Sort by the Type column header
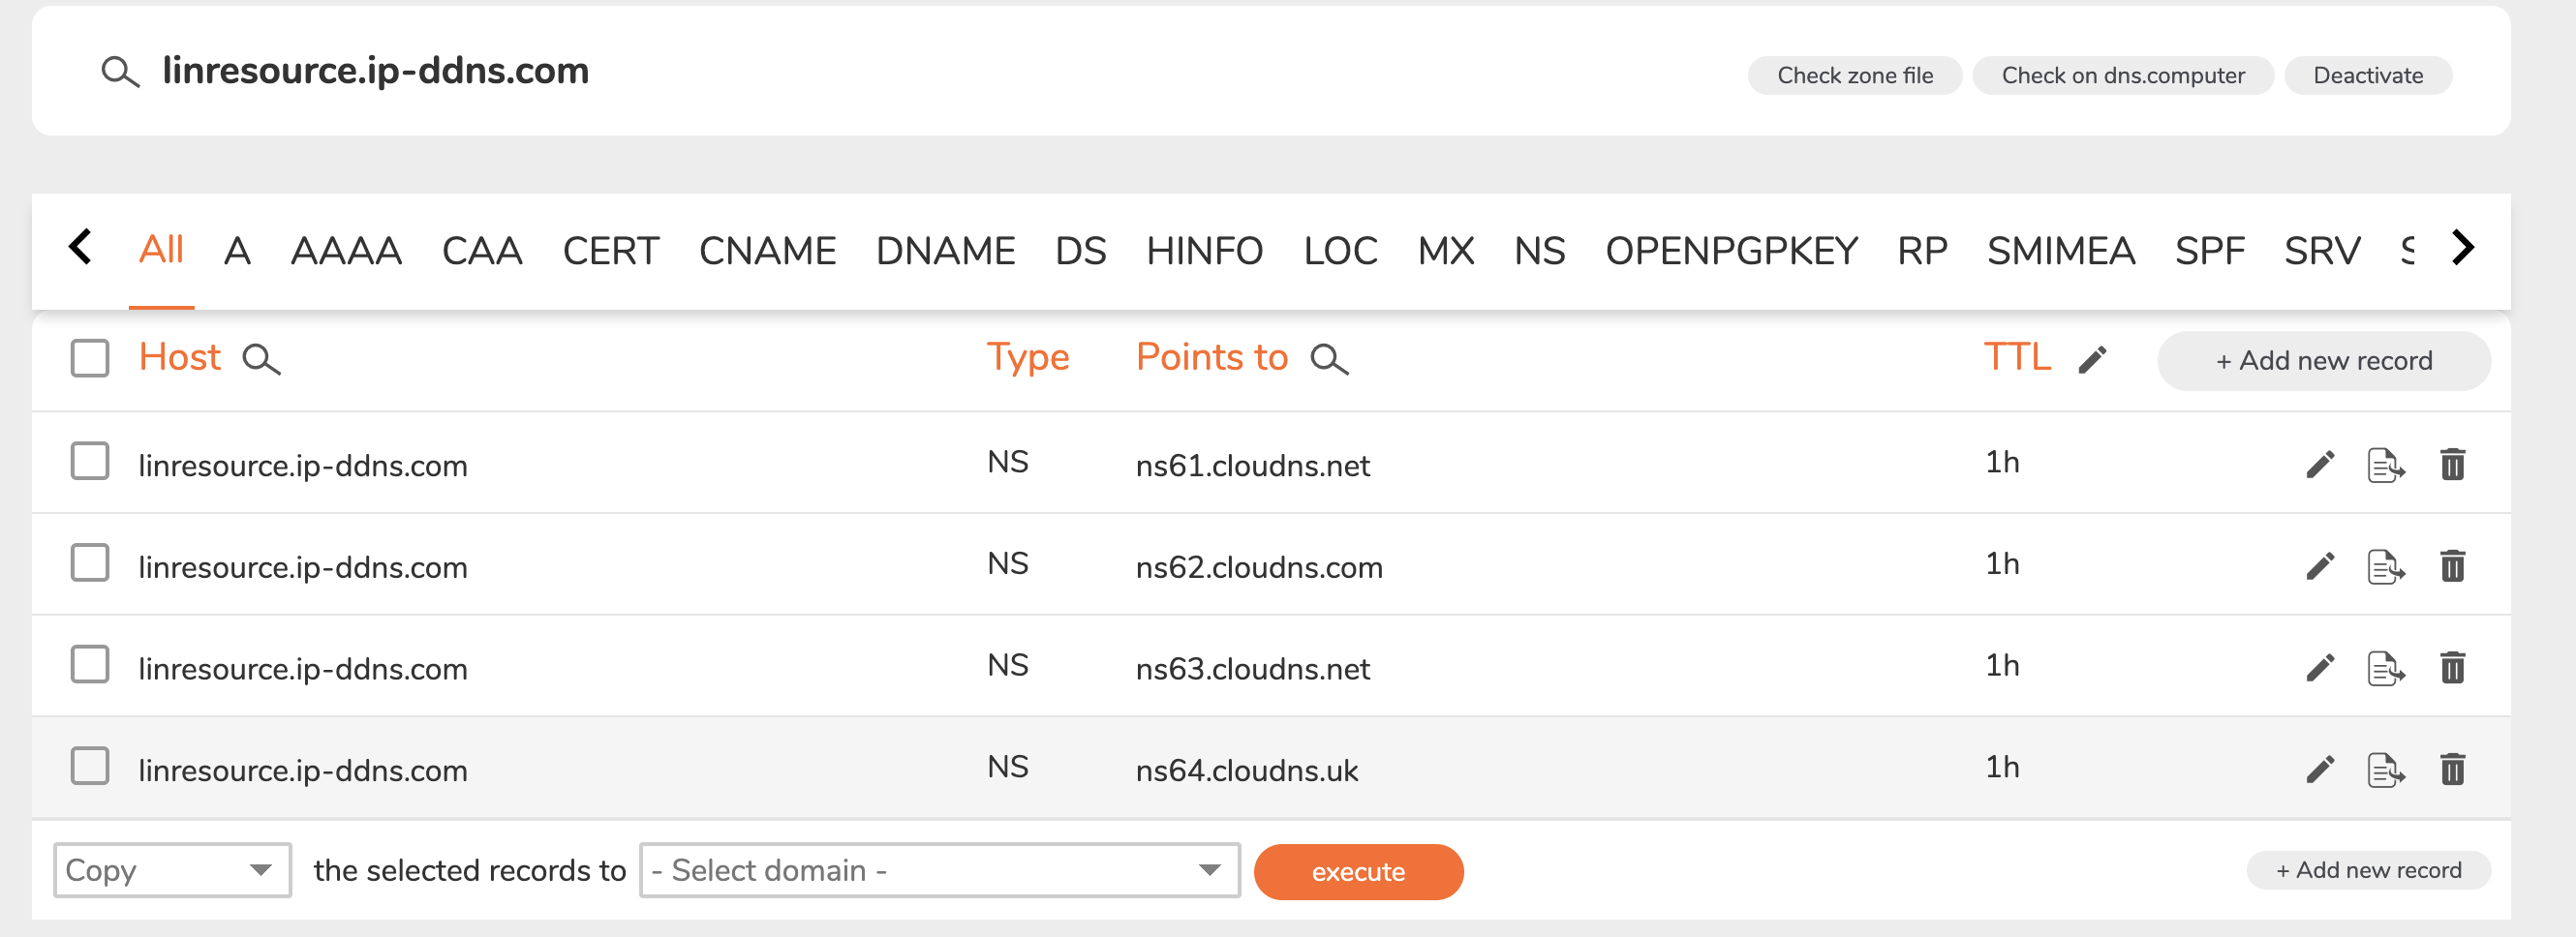Screen dimensions: 2576x937 [x=1028, y=358]
